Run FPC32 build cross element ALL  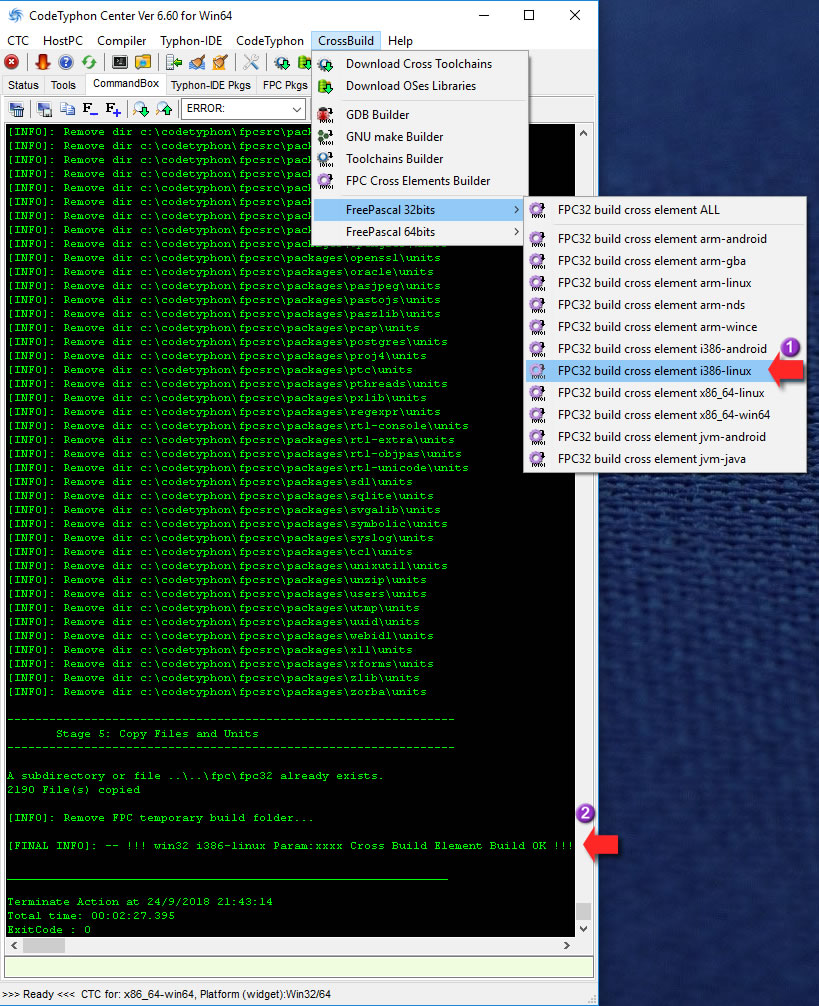click(665, 210)
